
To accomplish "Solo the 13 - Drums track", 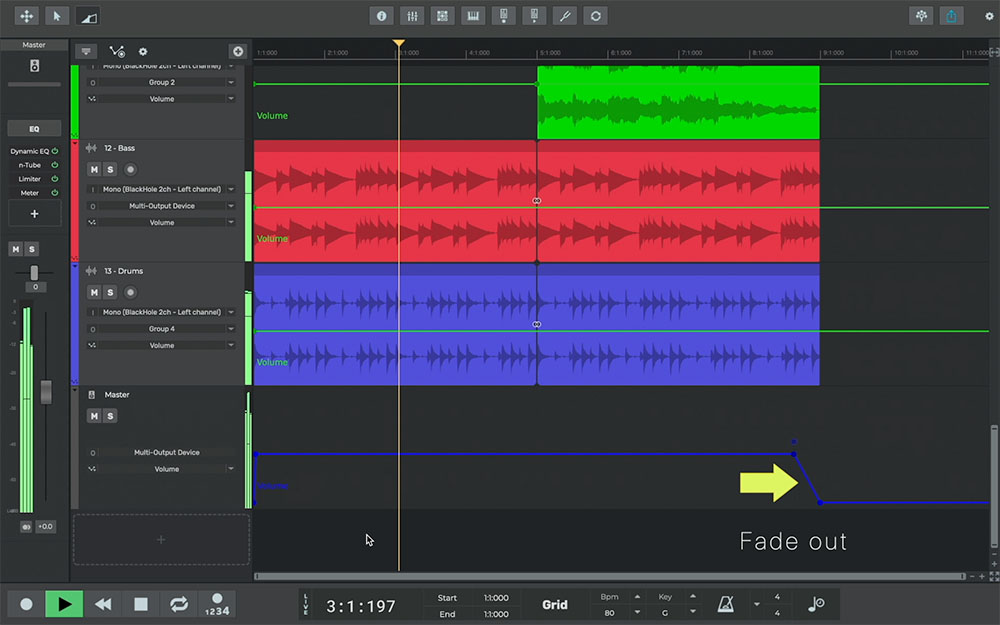I will tap(110, 292).
